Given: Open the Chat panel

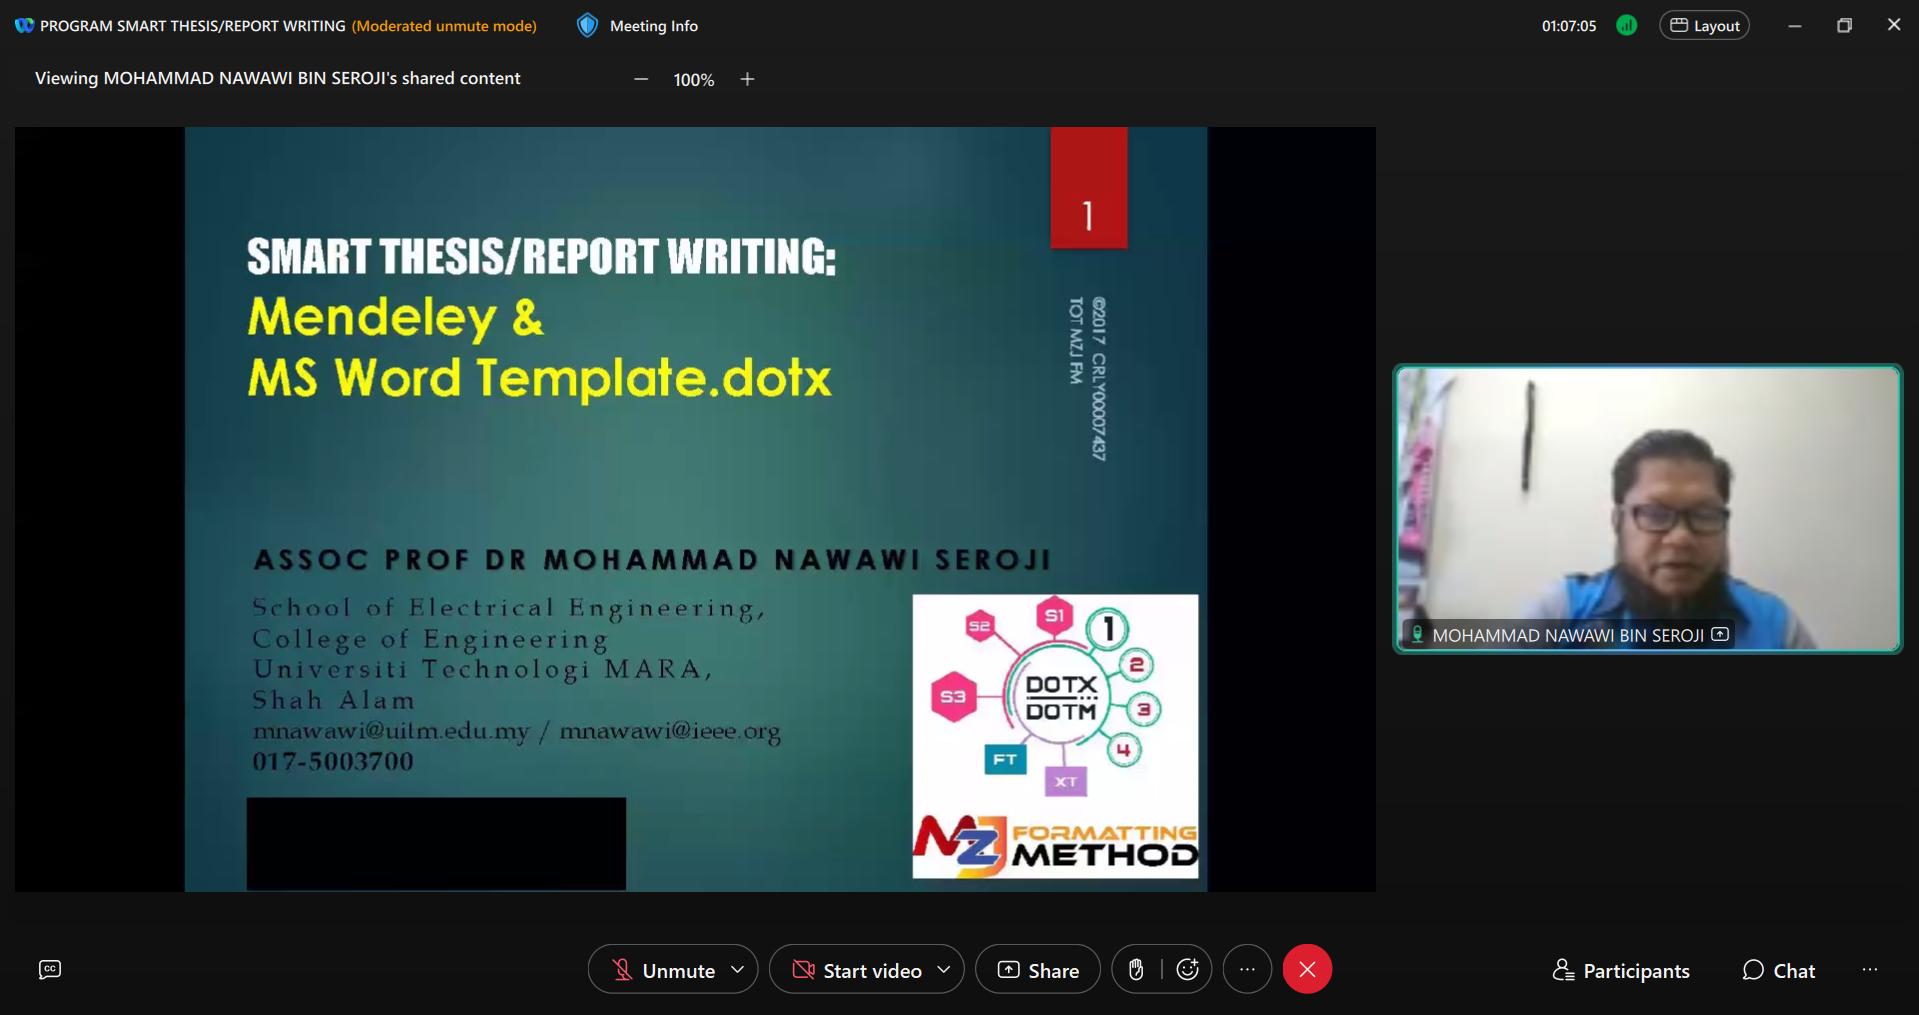Looking at the screenshot, I should (x=1779, y=970).
